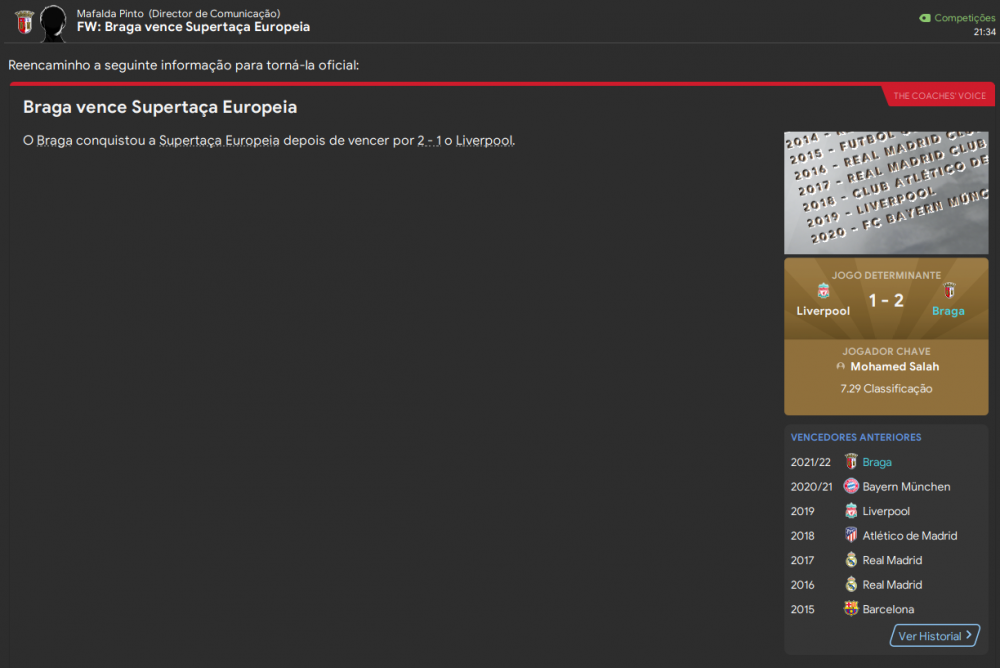The width and height of the screenshot is (1000, 668).
Task: Open Braga in 2021/22 winners row
Action: 877,462
